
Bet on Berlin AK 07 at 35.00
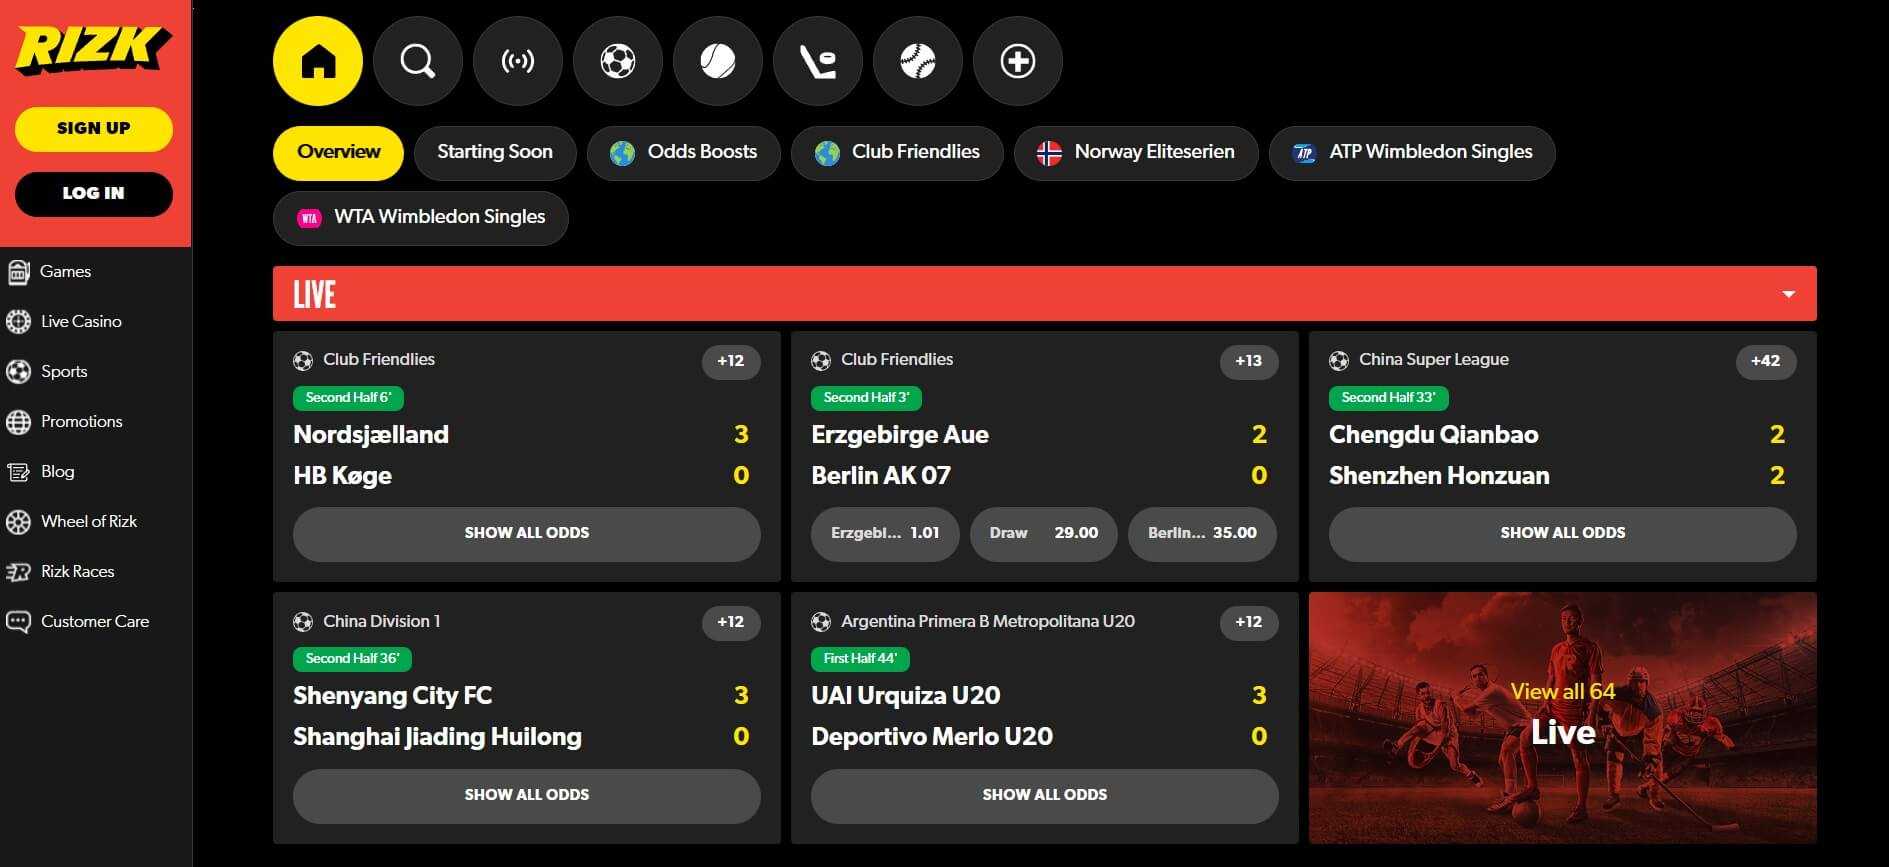[x=1203, y=533]
